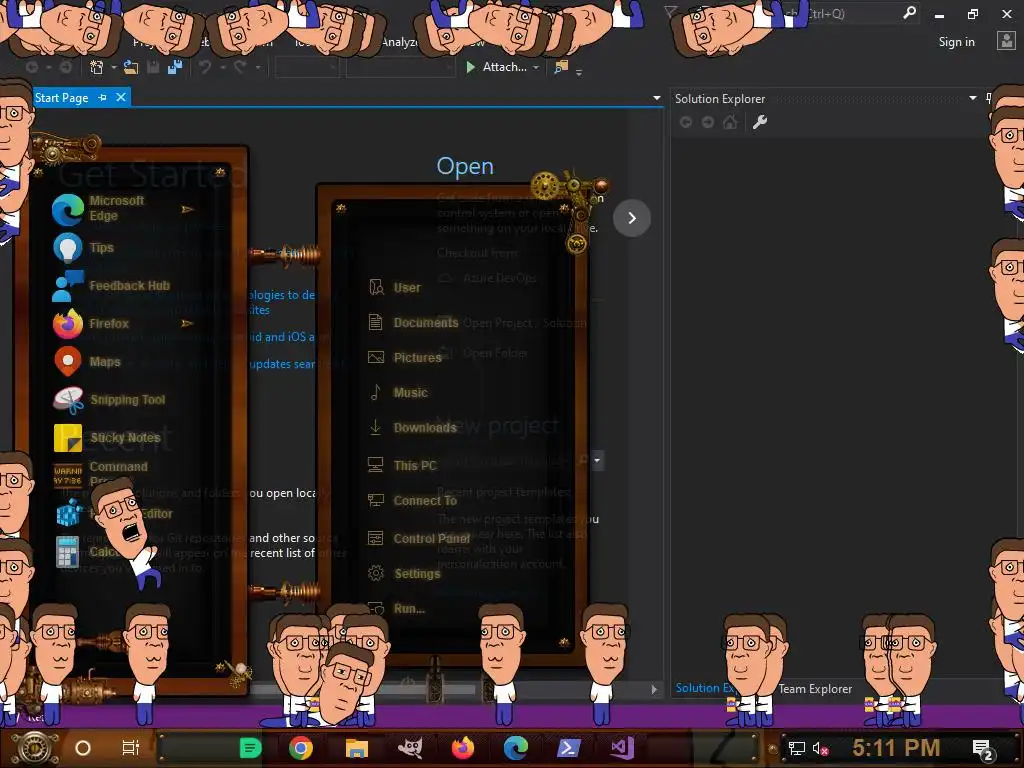Screen dimensions: 1024x768
Task: Open GIMP from the taskbar
Action: (410, 748)
